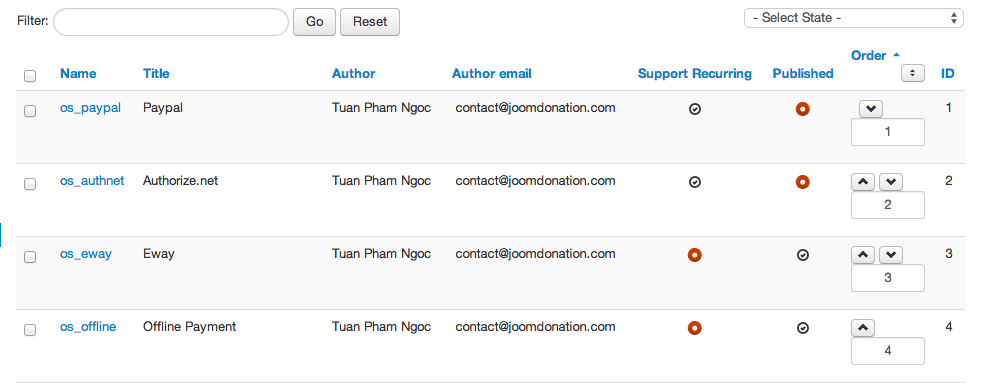Image resolution: width=988 pixels, height=383 pixels.
Task: Move os_authnet up in order
Action: click(x=863, y=182)
